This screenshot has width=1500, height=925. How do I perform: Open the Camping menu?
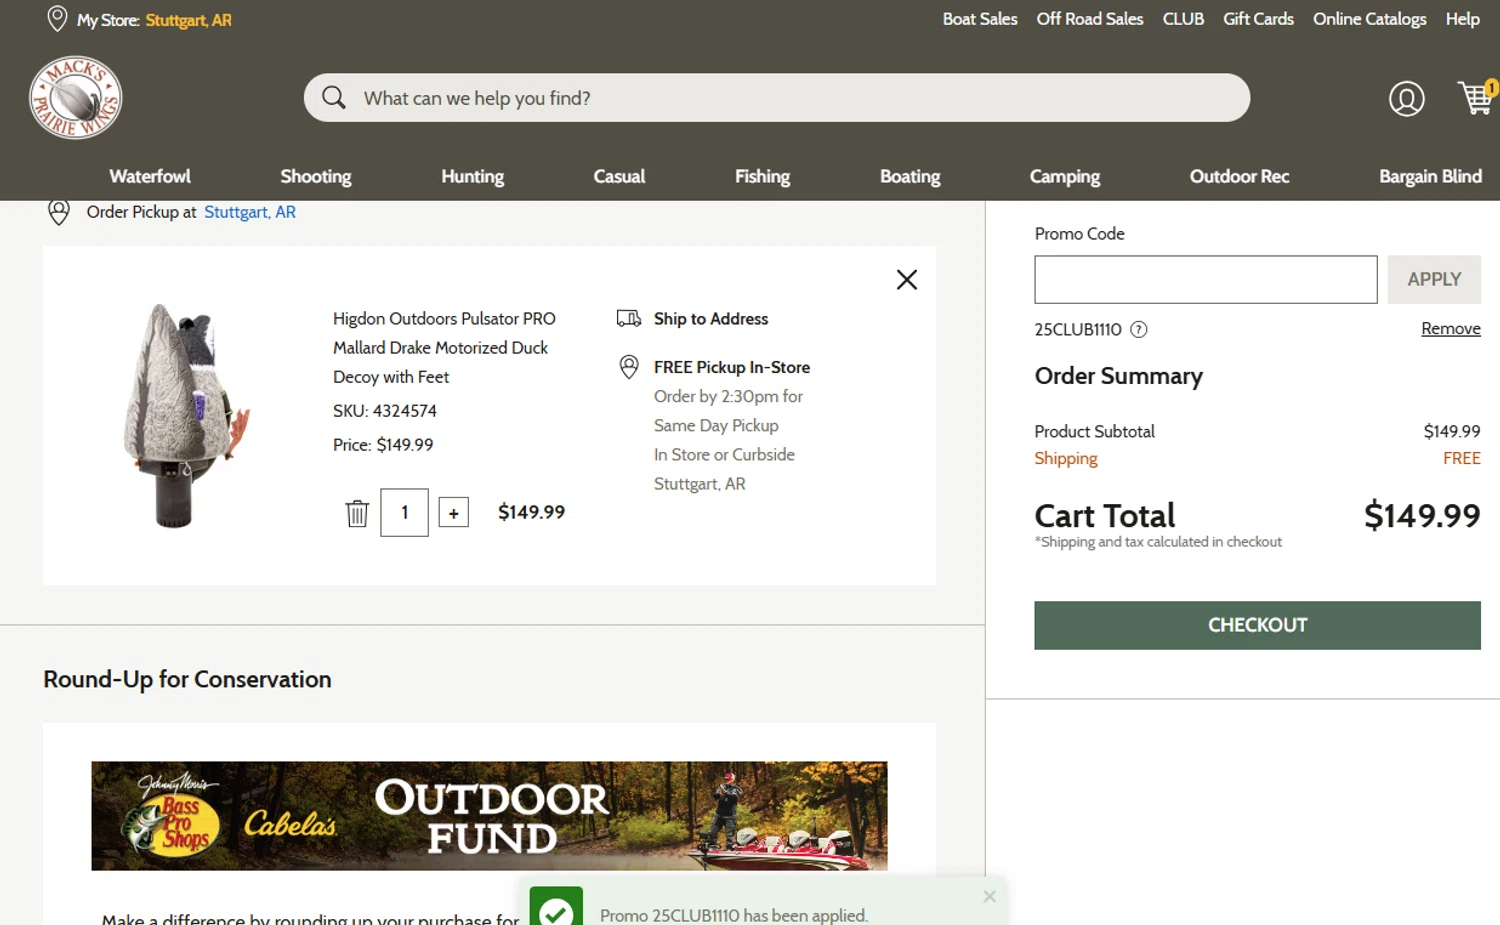coord(1065,176)
